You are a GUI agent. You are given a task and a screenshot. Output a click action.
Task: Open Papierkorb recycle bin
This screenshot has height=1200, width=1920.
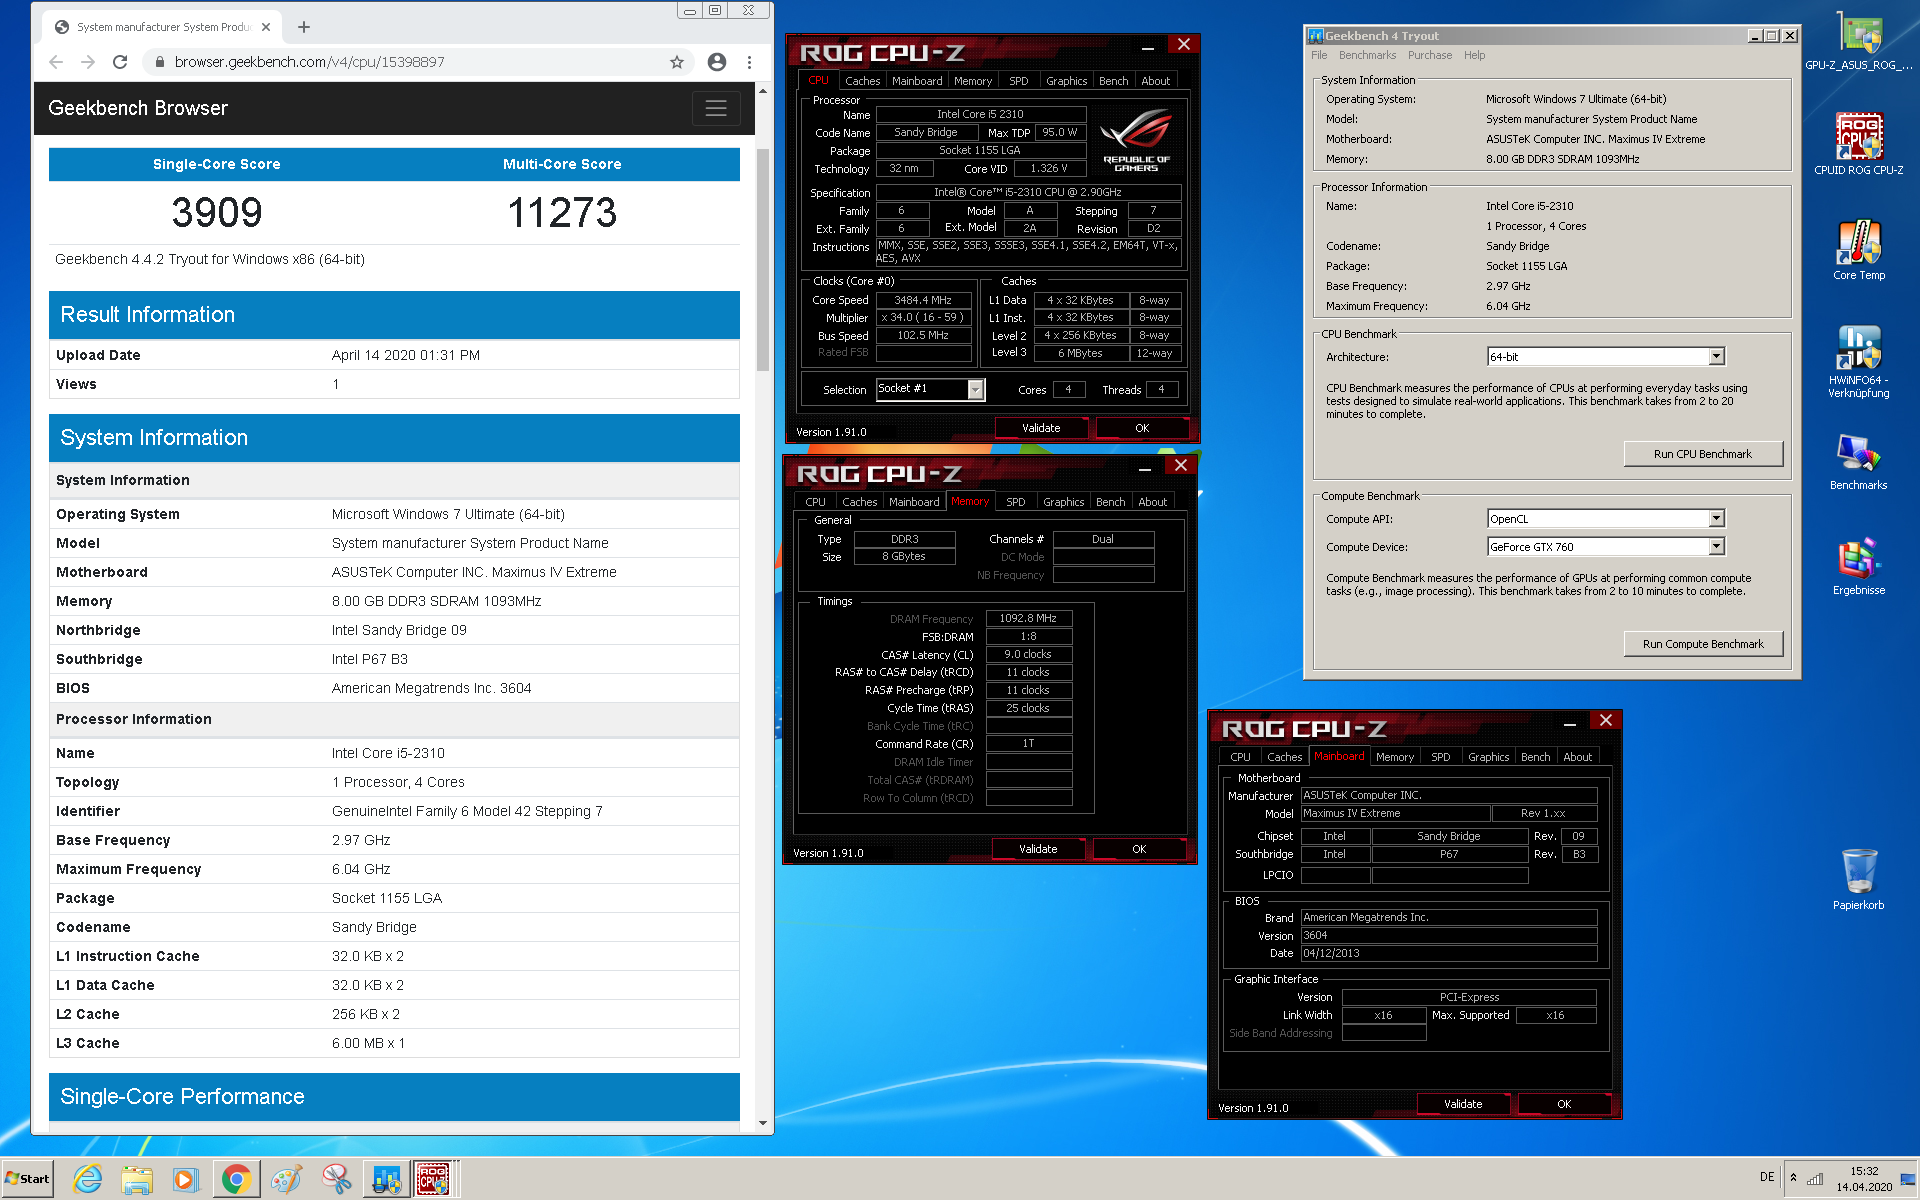[1859, 879]
